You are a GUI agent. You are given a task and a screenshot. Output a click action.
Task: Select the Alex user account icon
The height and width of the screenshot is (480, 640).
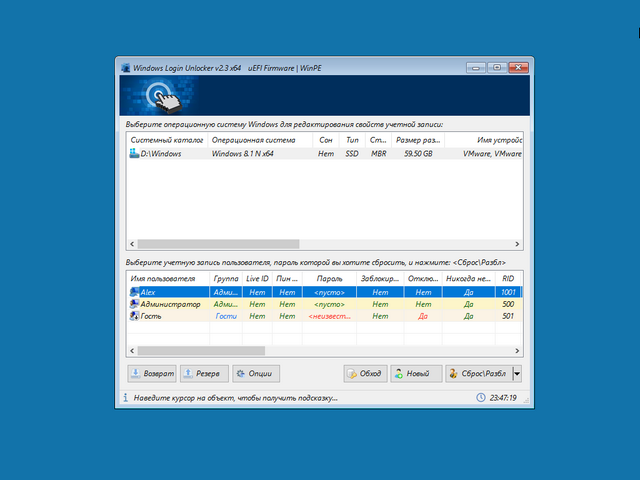(x=134, y=292)
